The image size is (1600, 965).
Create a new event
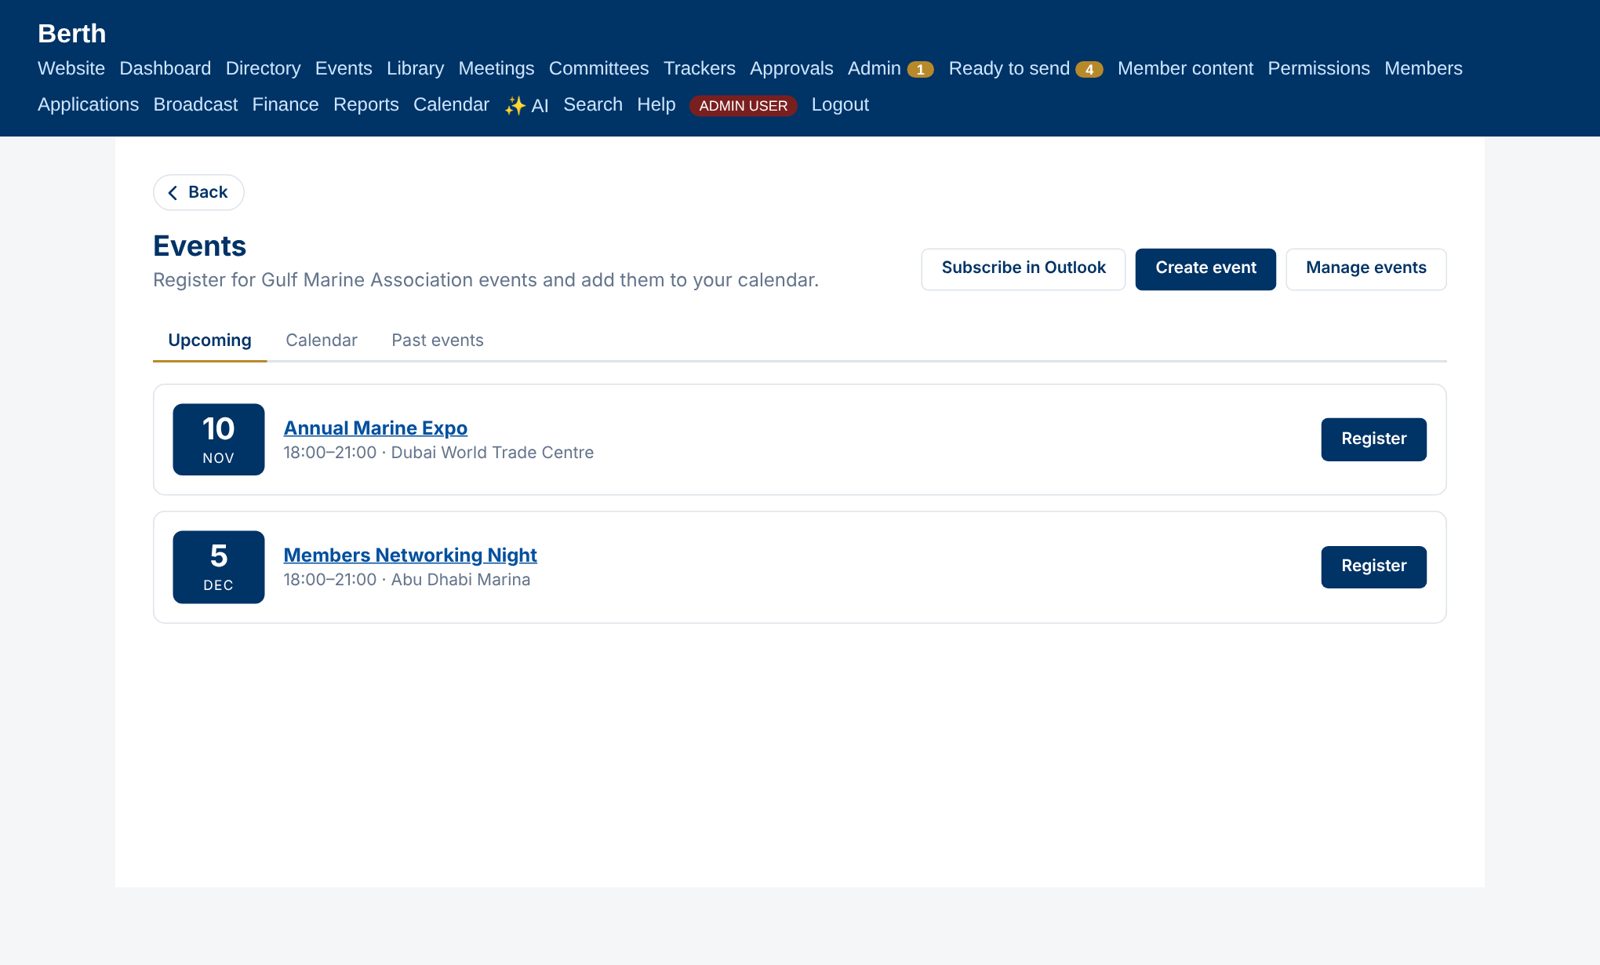(1205, 268)
